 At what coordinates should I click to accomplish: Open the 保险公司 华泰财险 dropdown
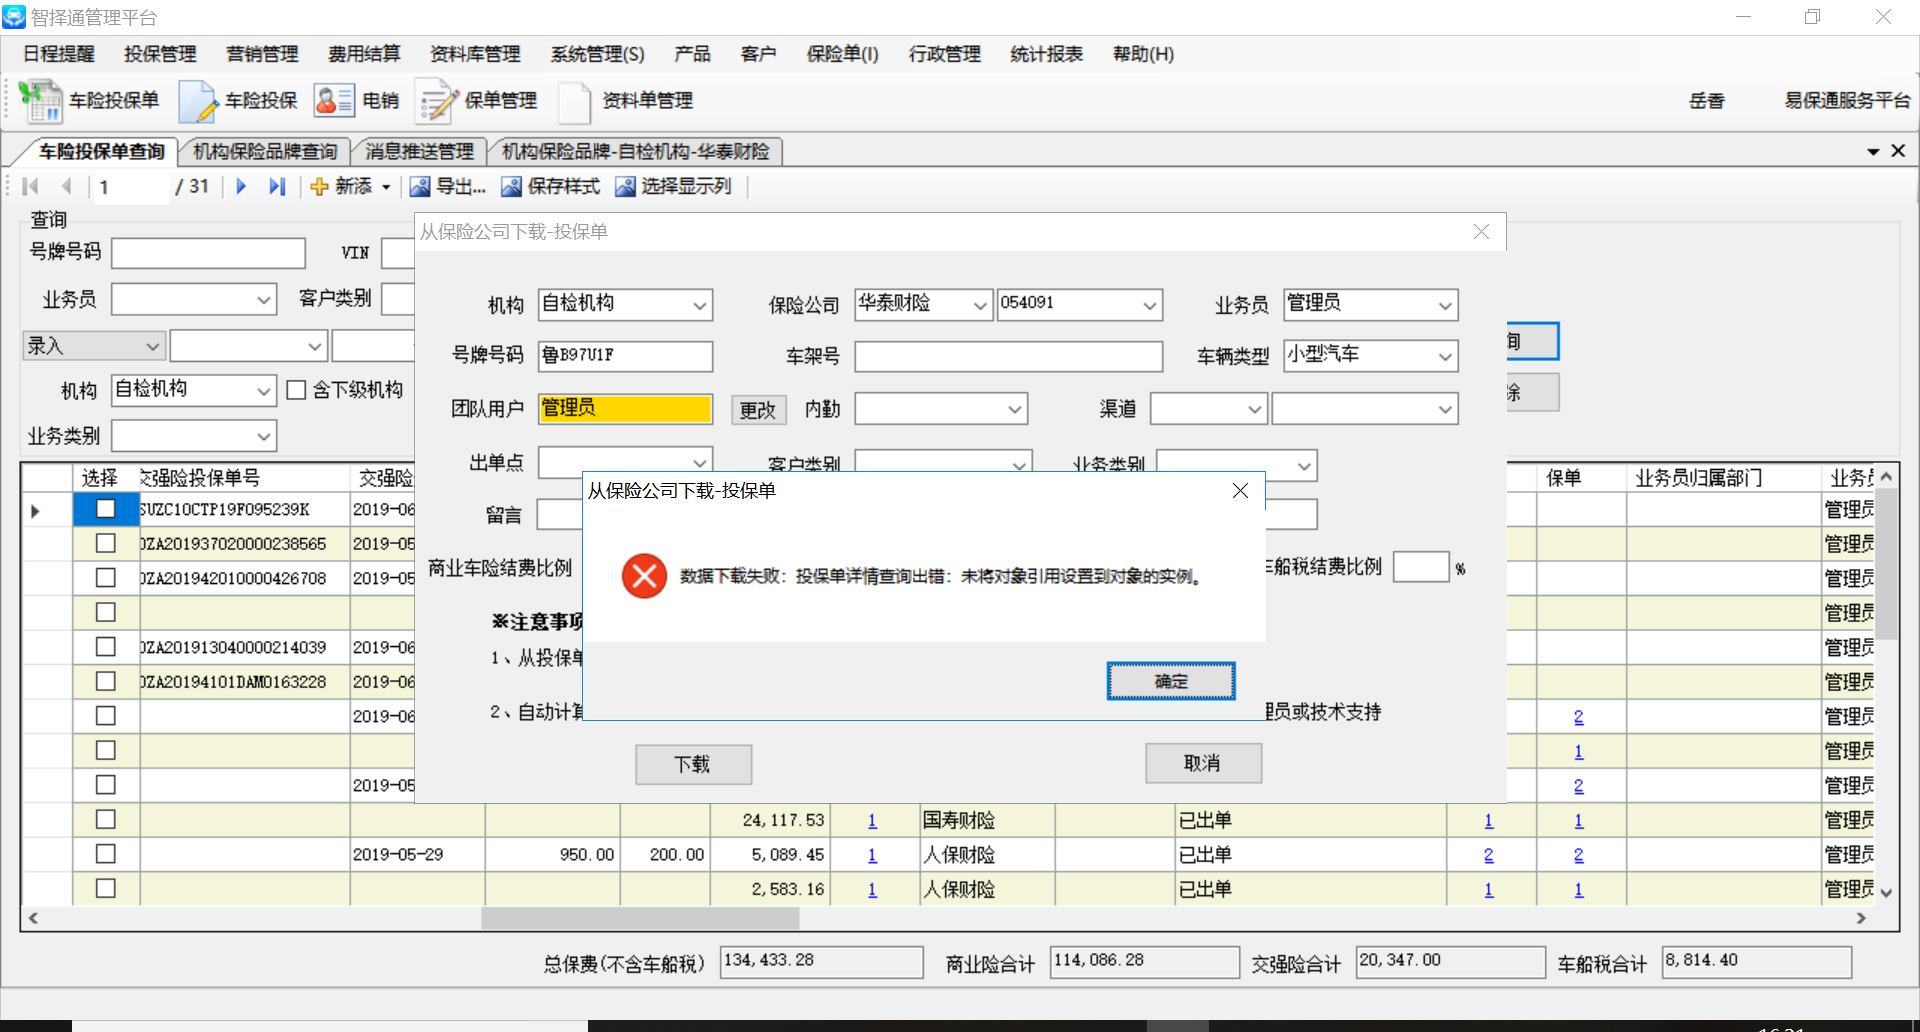tap(980, 305)
